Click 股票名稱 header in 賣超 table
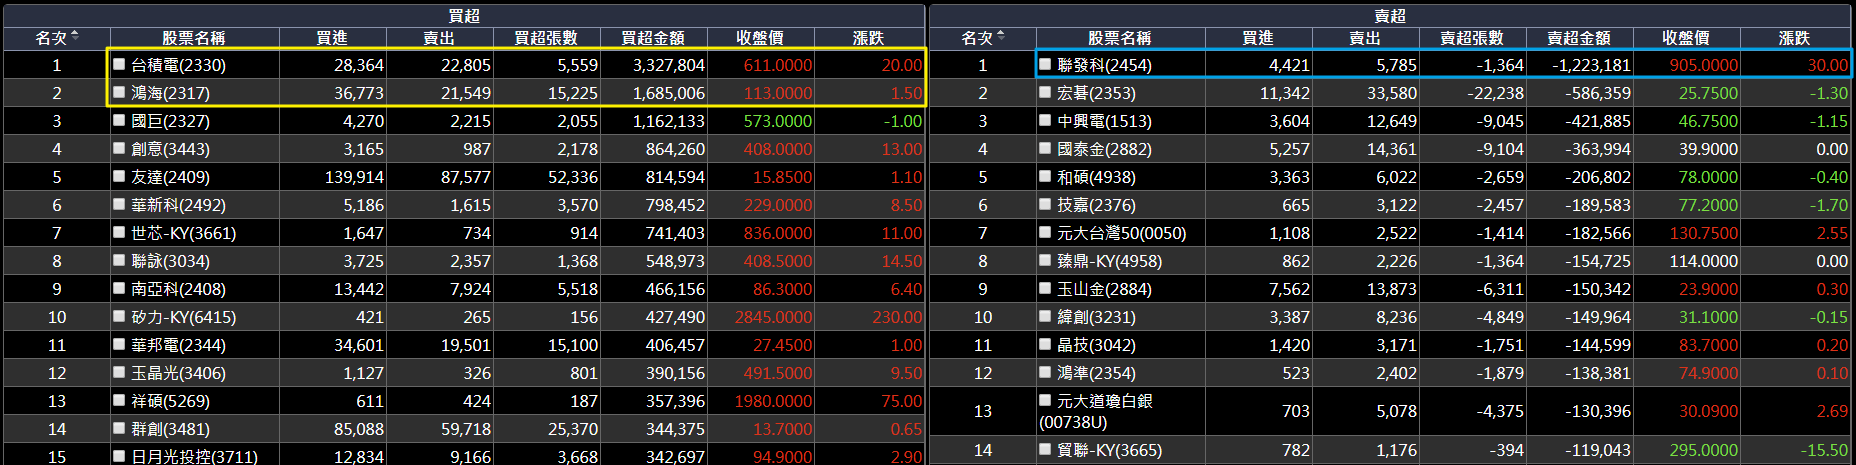Screen dimensions: 1856x465 [1120, 38]
